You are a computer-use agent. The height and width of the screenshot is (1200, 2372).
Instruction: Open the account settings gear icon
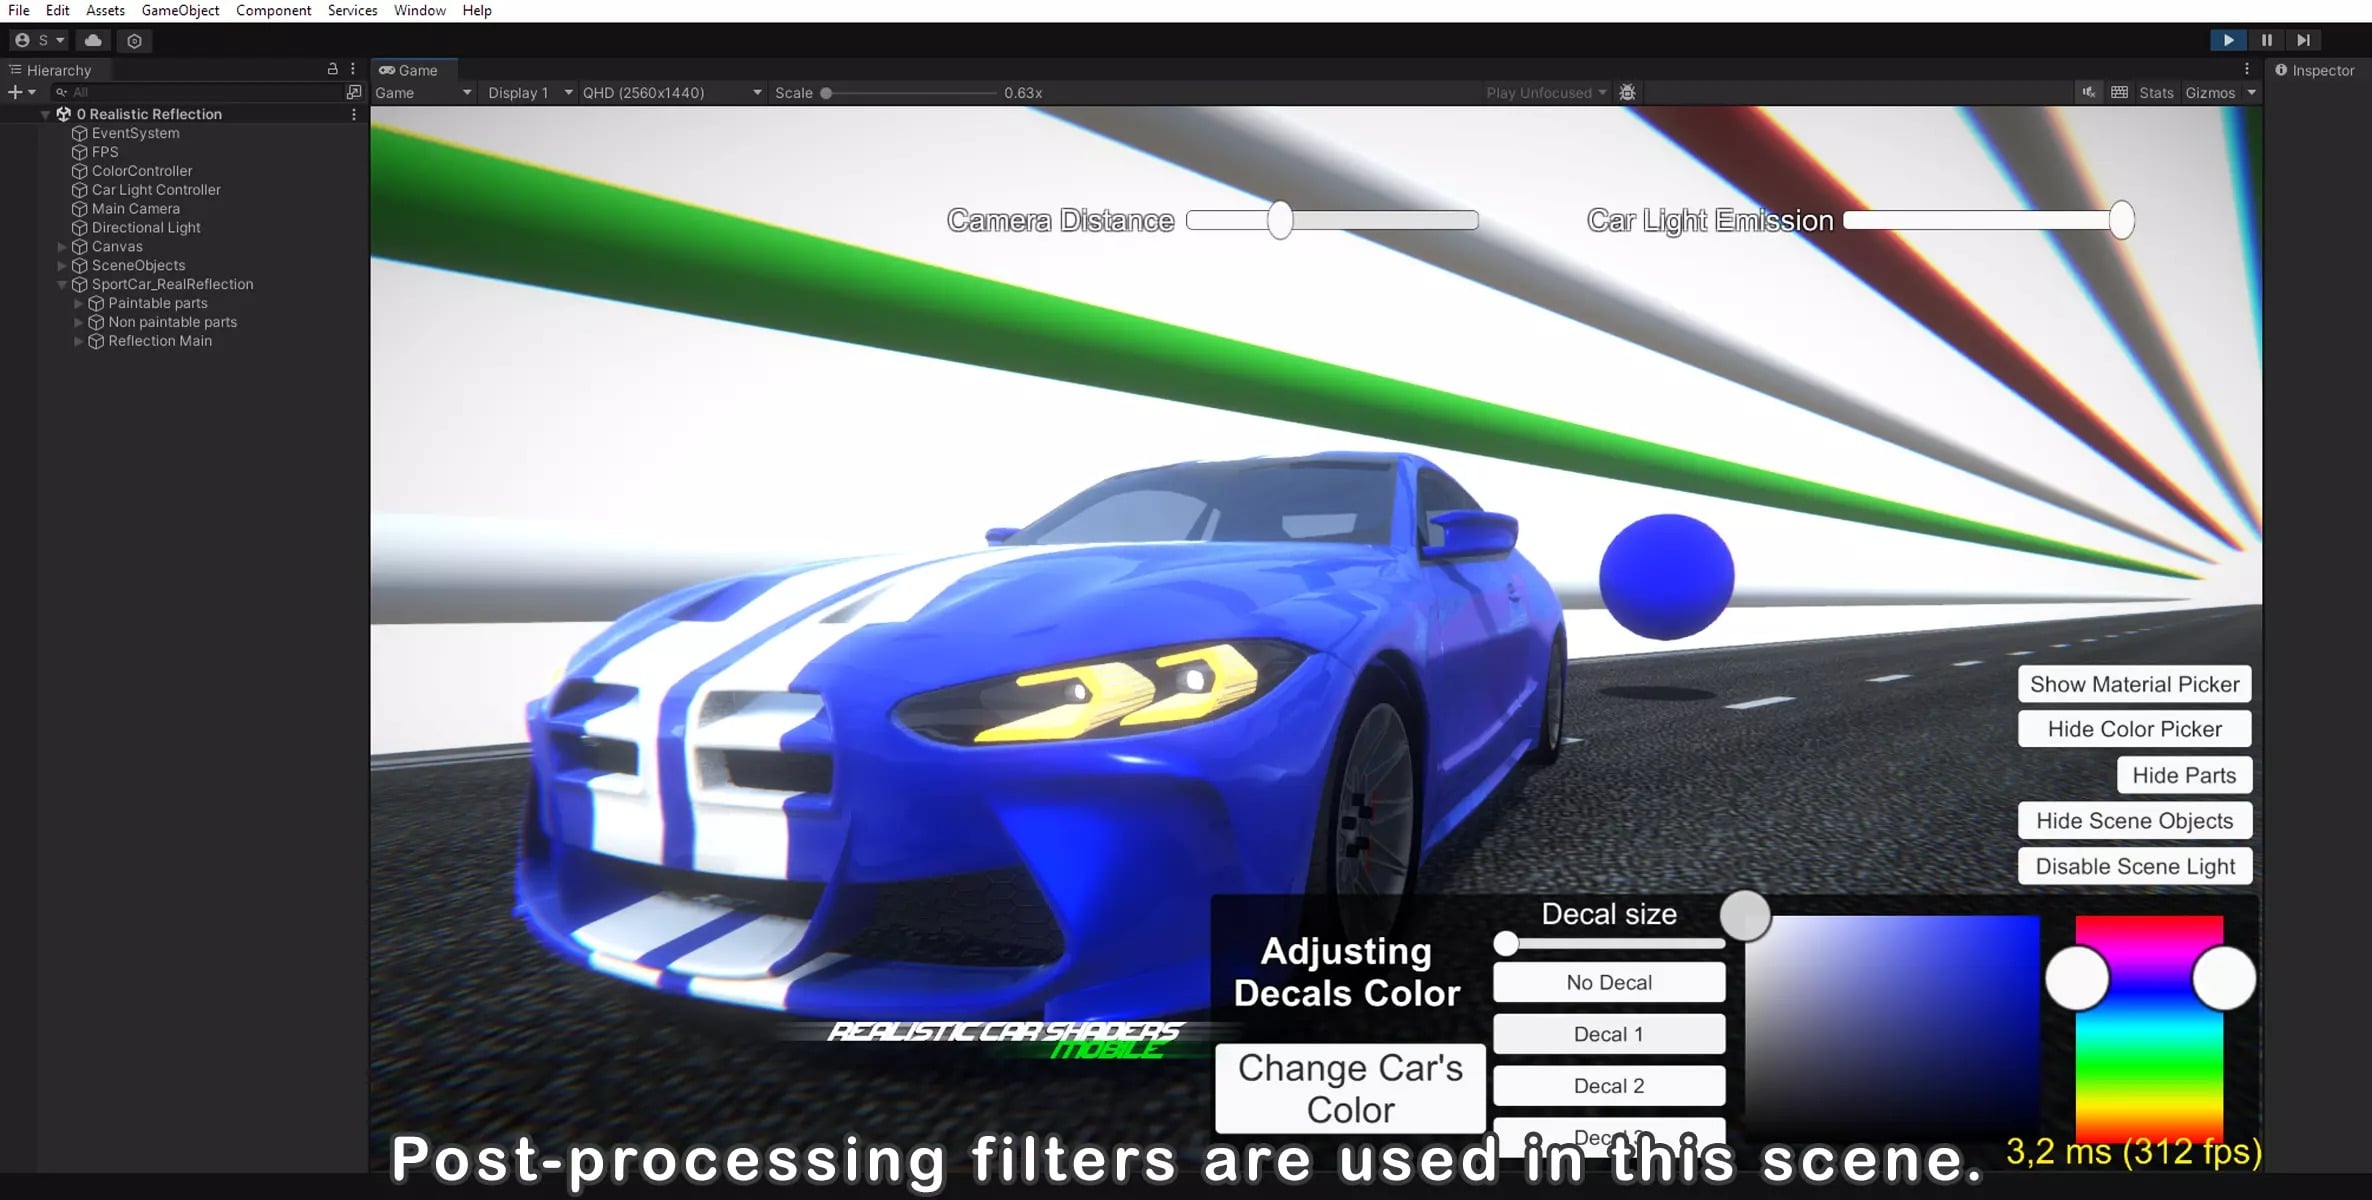[x=134, y=41]
